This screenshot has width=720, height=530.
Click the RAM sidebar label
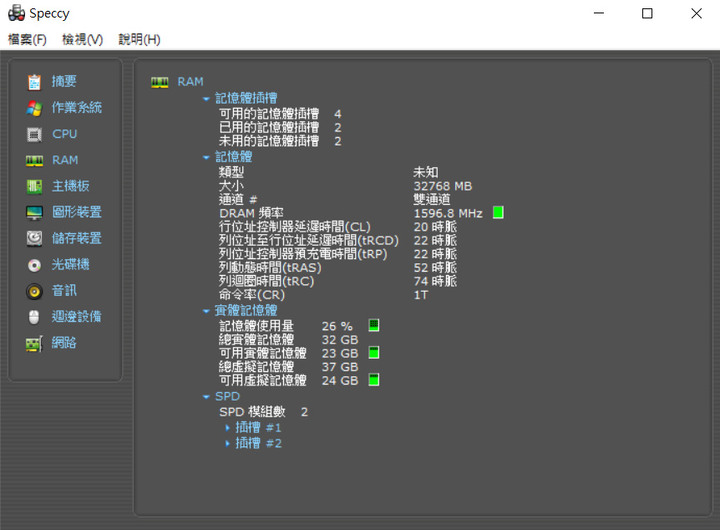pyautogui.click(x=65, y=160)
